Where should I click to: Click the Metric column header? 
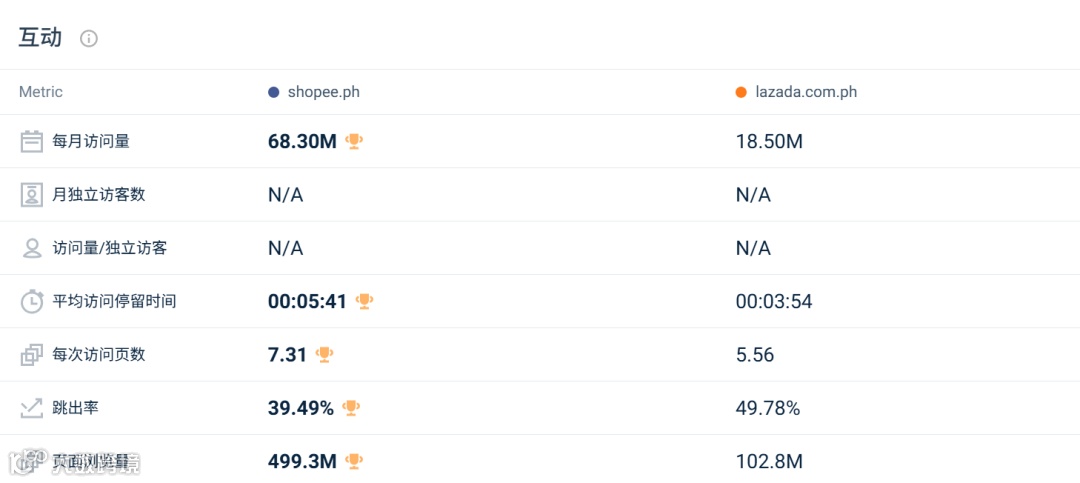(41, 92)
